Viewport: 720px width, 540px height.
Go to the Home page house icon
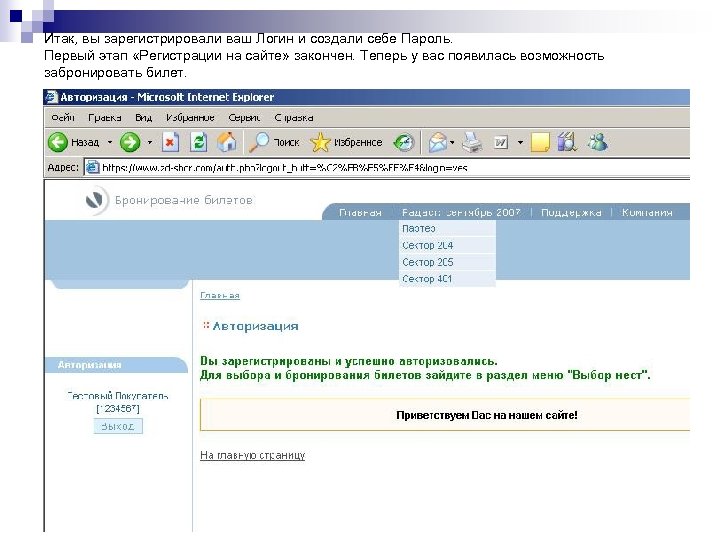[x=227, y=142]
